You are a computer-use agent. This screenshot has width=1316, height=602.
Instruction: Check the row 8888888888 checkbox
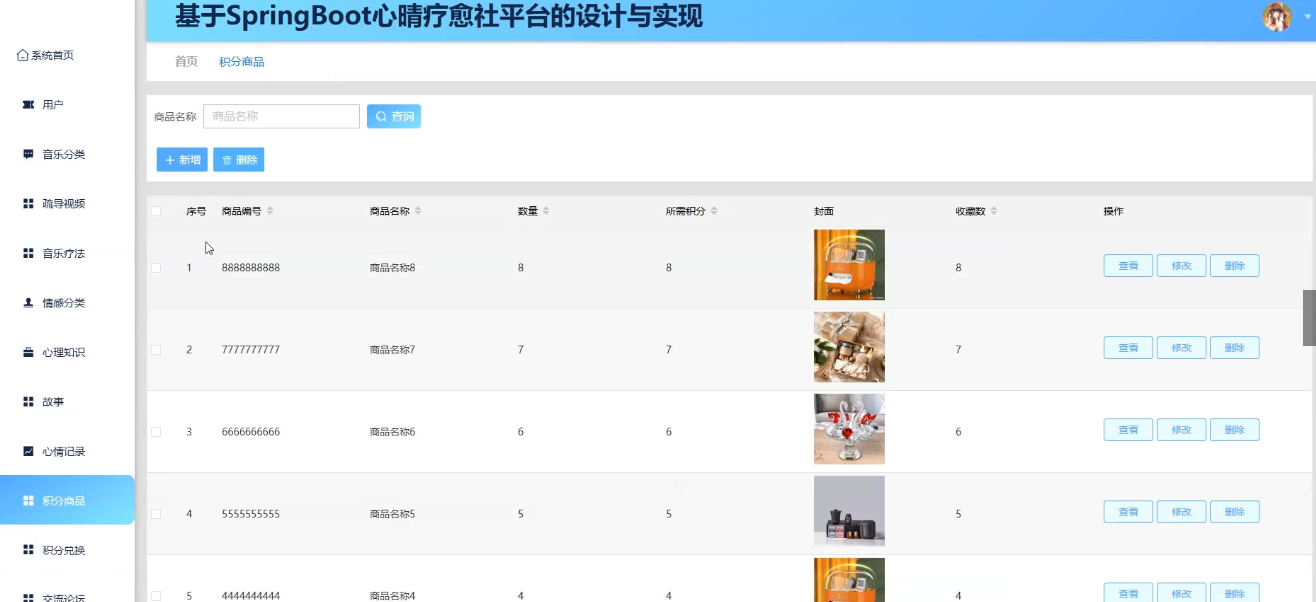156,268
